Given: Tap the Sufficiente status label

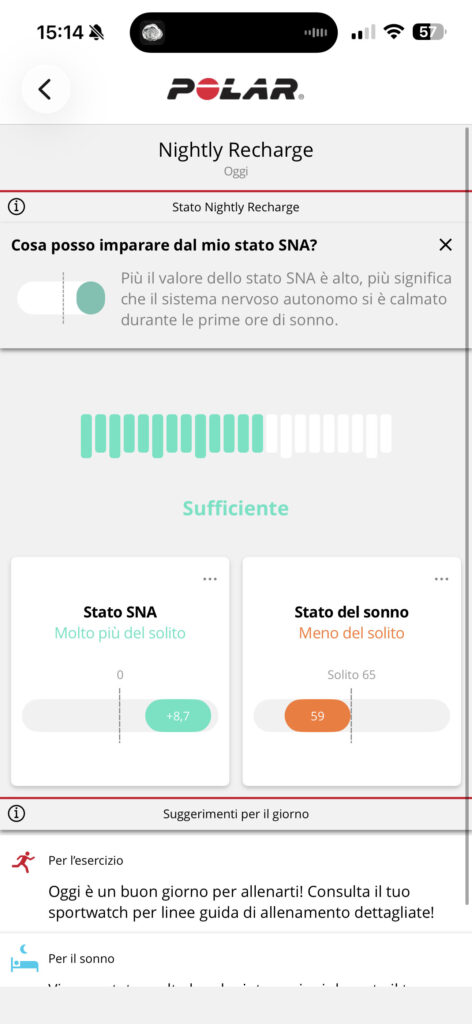Looking at the screenshot, I should pos(236,508).
